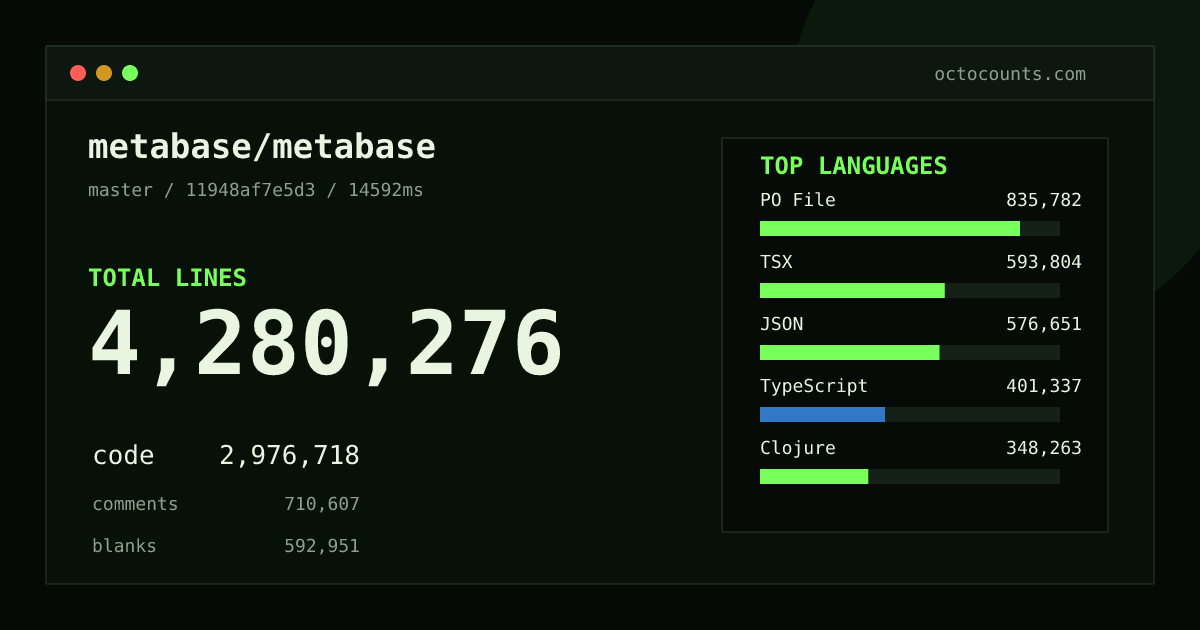Click the PO File language label

pos(798,200)
